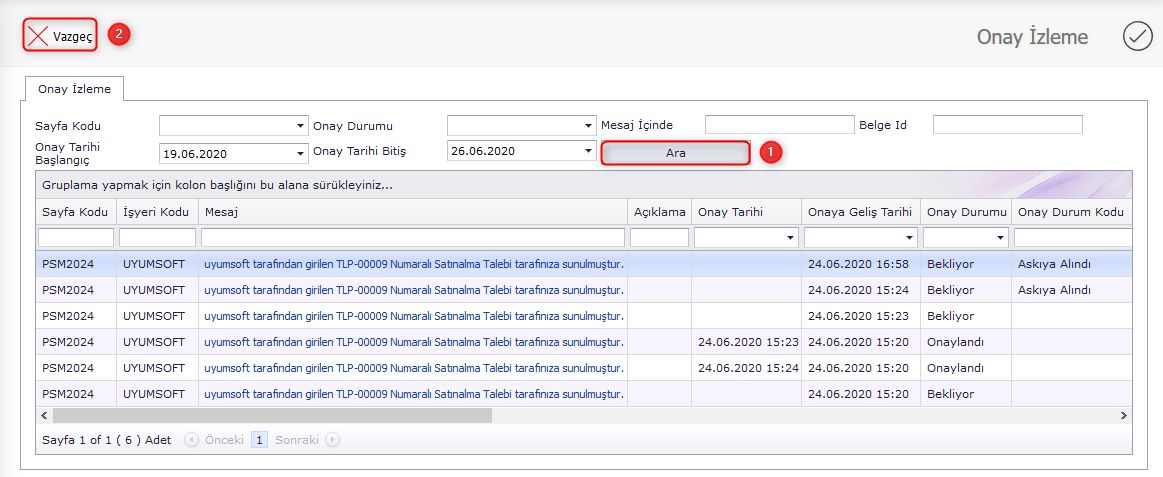This screenshot has height=477, width=1163.
Task: Open the Onay Tarihi Başlangıç date picker
Action: point(301,153)
